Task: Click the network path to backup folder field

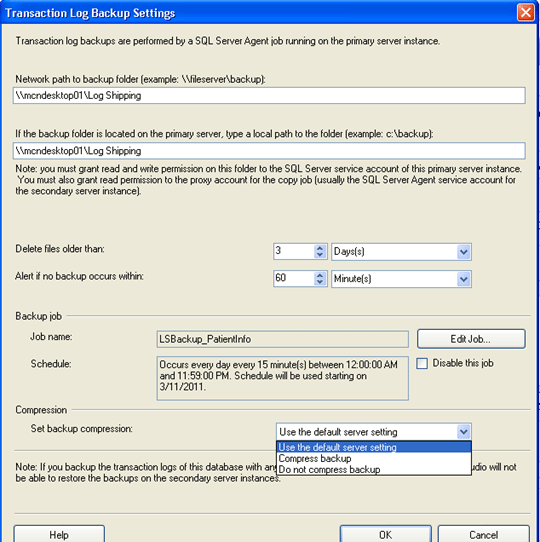Action: pyautogui.click(x=269, y=95)
